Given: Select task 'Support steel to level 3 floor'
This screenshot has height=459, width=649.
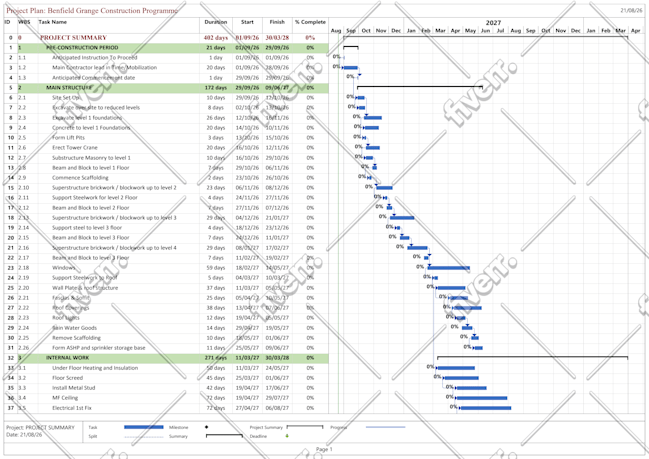Looking at the screenshot, I should pyautogui.click(x=87, y=228).
